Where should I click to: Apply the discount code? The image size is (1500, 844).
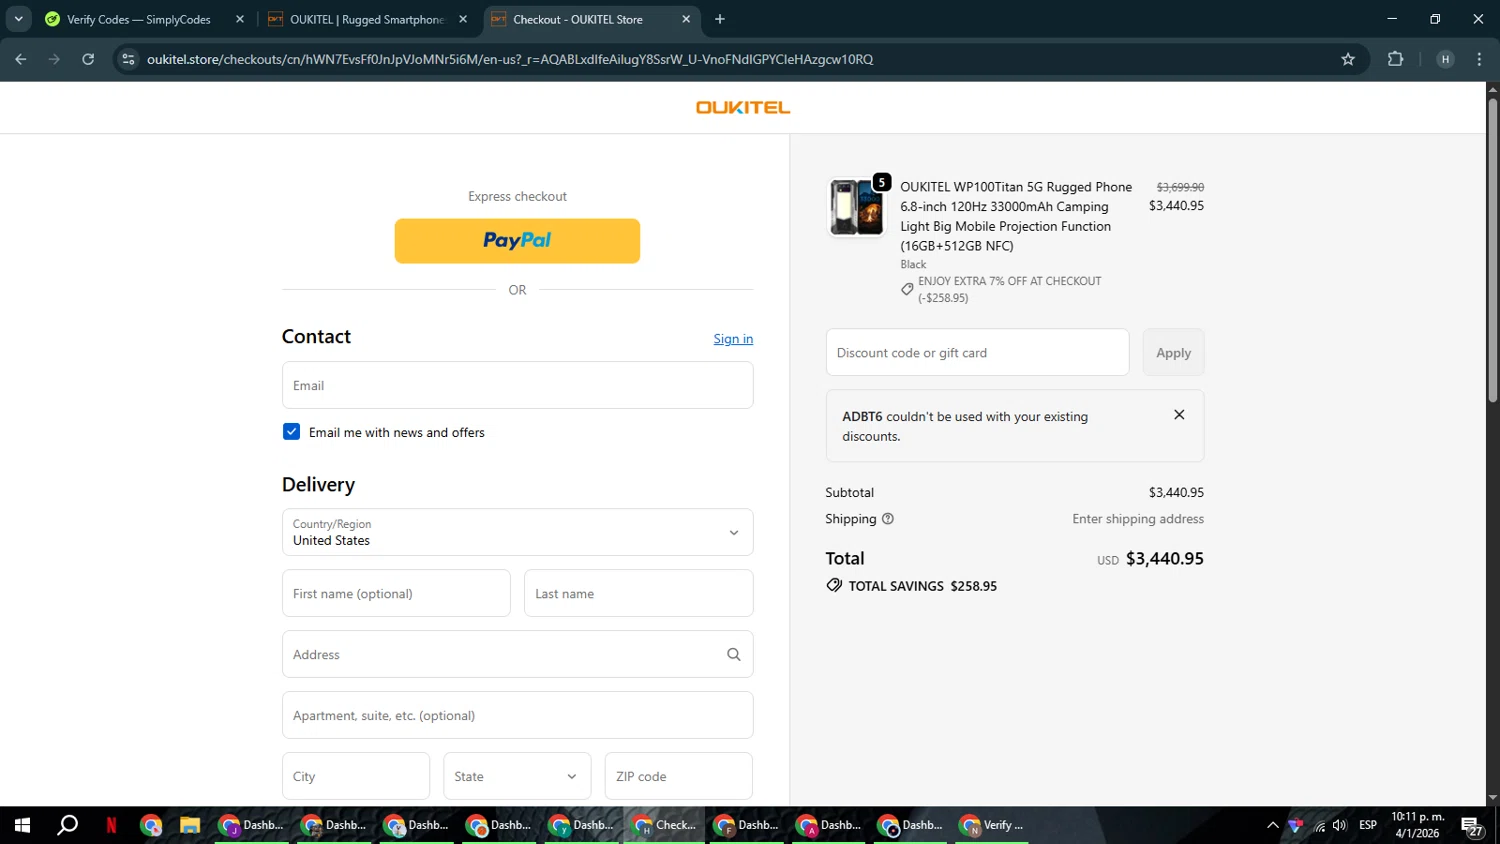point(1173,352)
